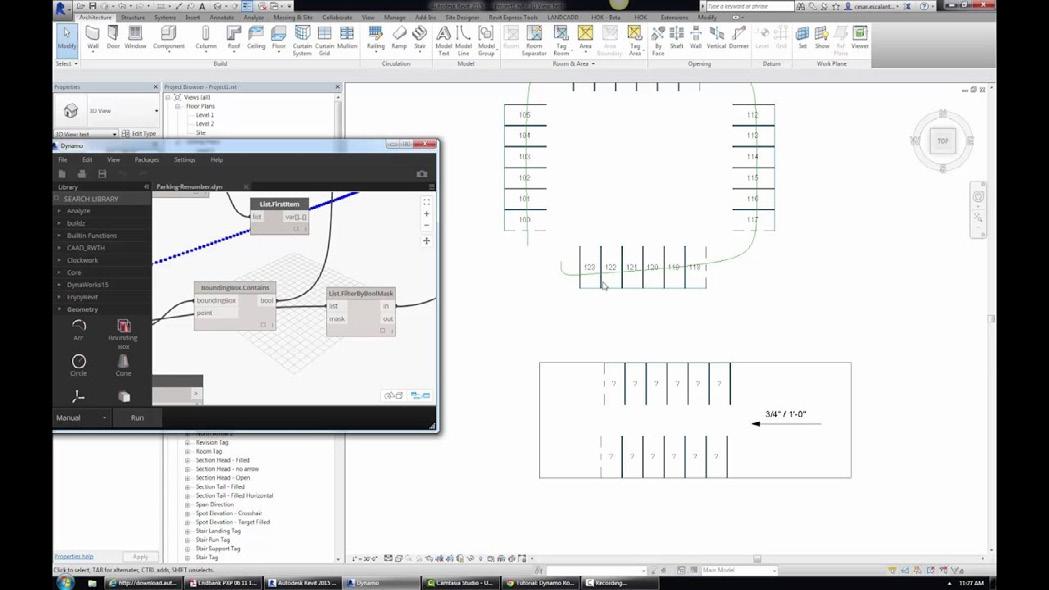Choose the Model Text tool

click(444, 41)
